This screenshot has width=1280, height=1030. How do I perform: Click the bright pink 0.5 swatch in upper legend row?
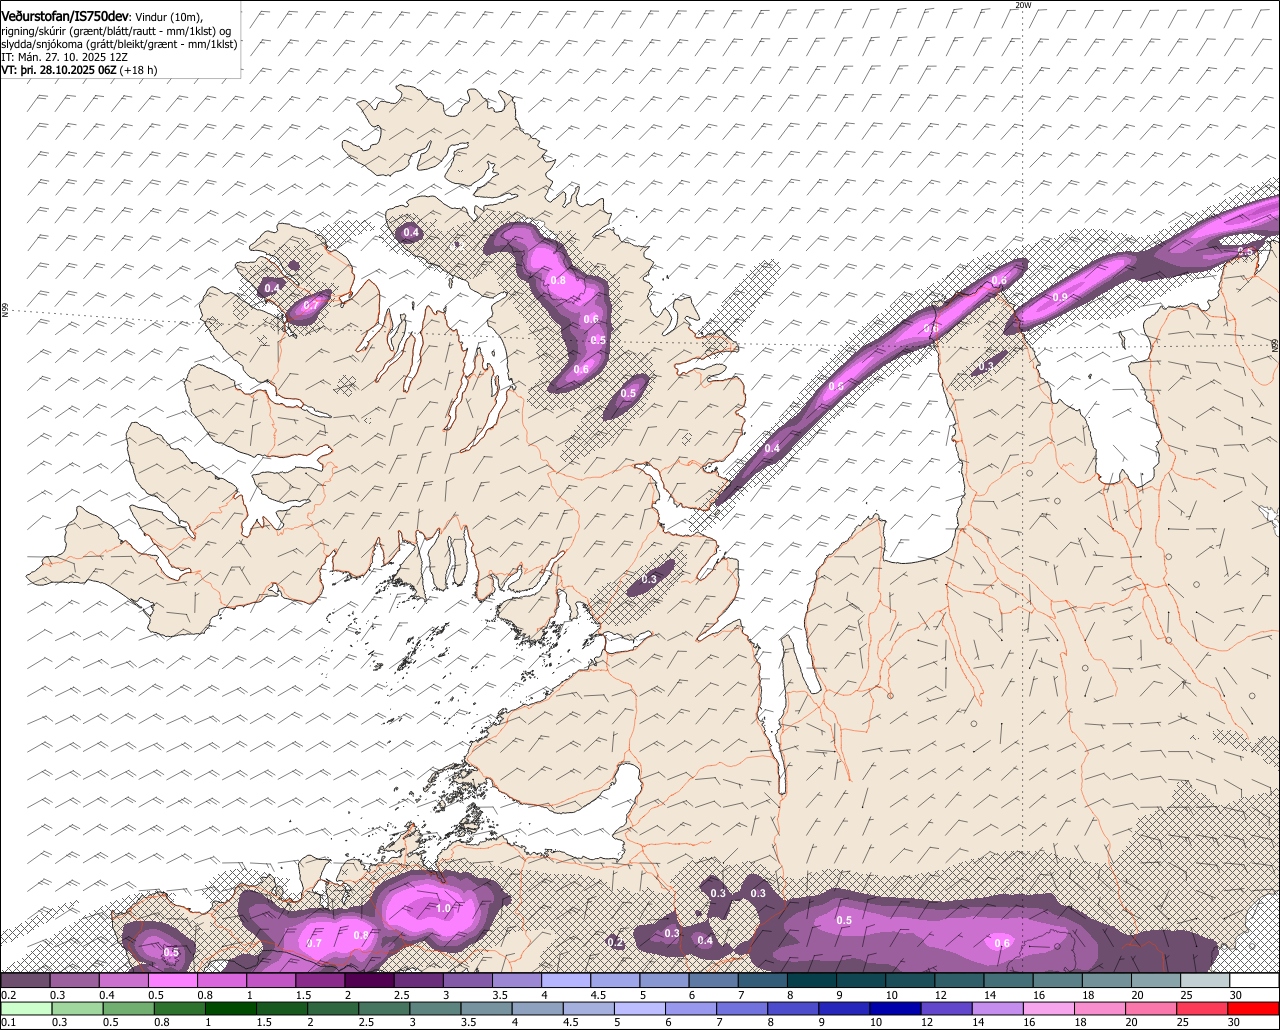pyautogui.click(x=172, y=980)
